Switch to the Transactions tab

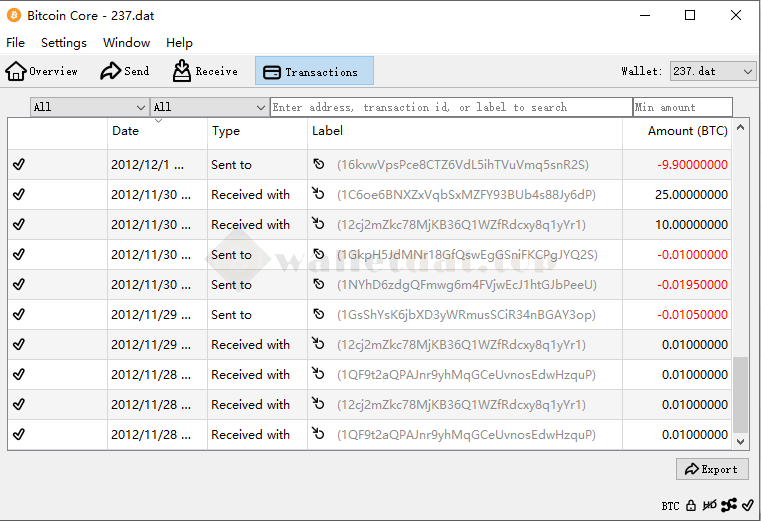point(314,71)
